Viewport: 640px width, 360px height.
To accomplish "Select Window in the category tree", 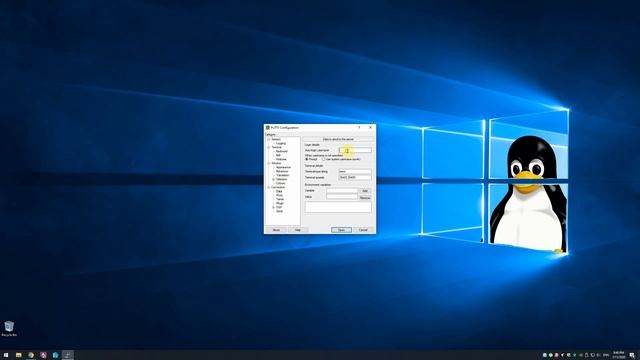I will [x=276, y=163].
